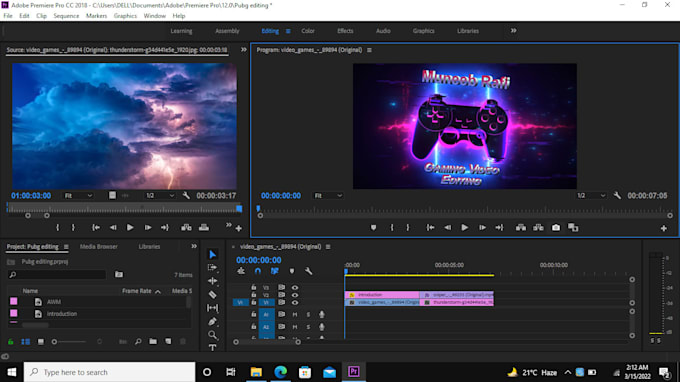Click Insert button in Source monitor
The width and height of the screenshot is (680, 382).
pos(186,228)
